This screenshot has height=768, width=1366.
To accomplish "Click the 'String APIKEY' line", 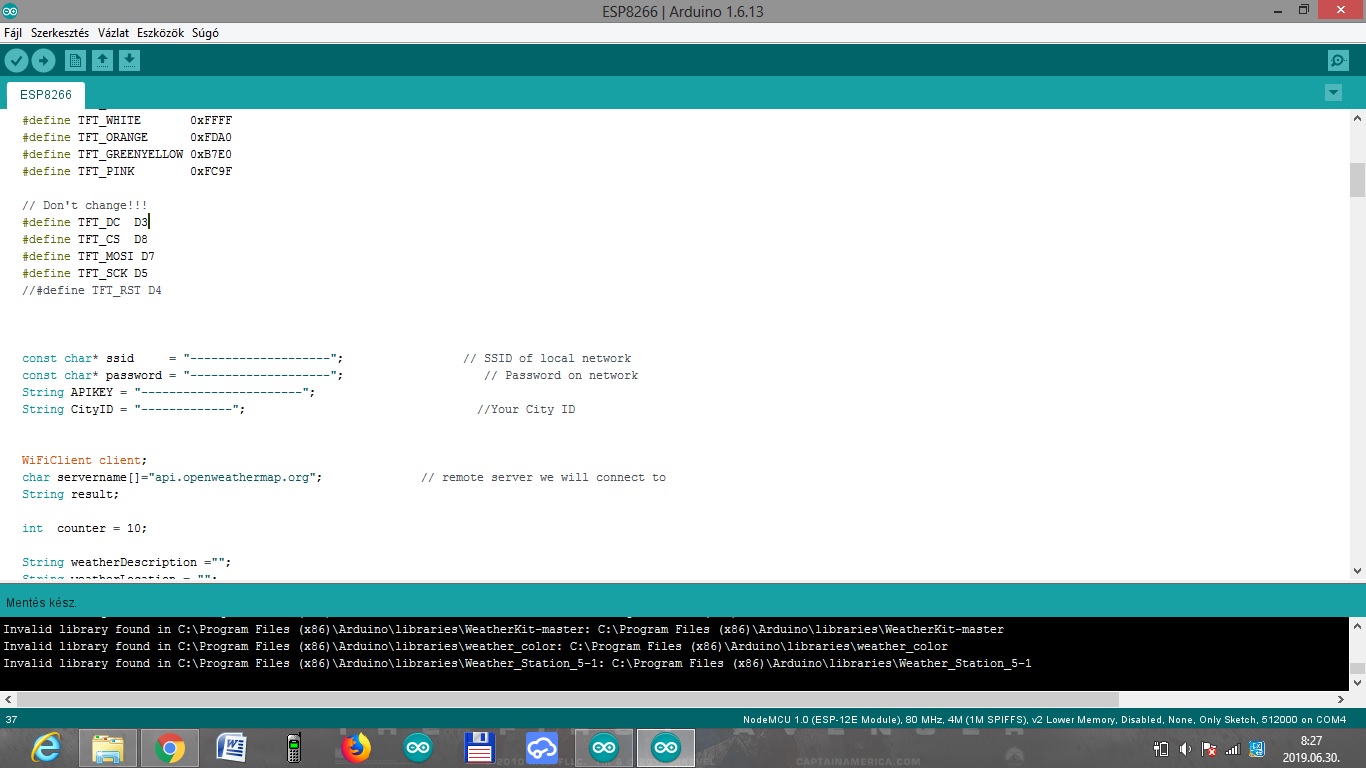I will tap(169, 392).
